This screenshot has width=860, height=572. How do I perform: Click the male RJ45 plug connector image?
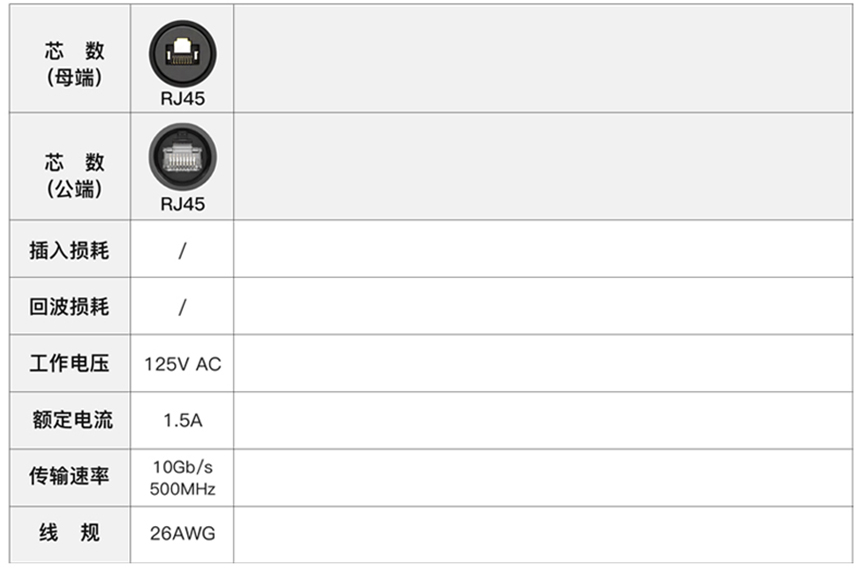183,157
